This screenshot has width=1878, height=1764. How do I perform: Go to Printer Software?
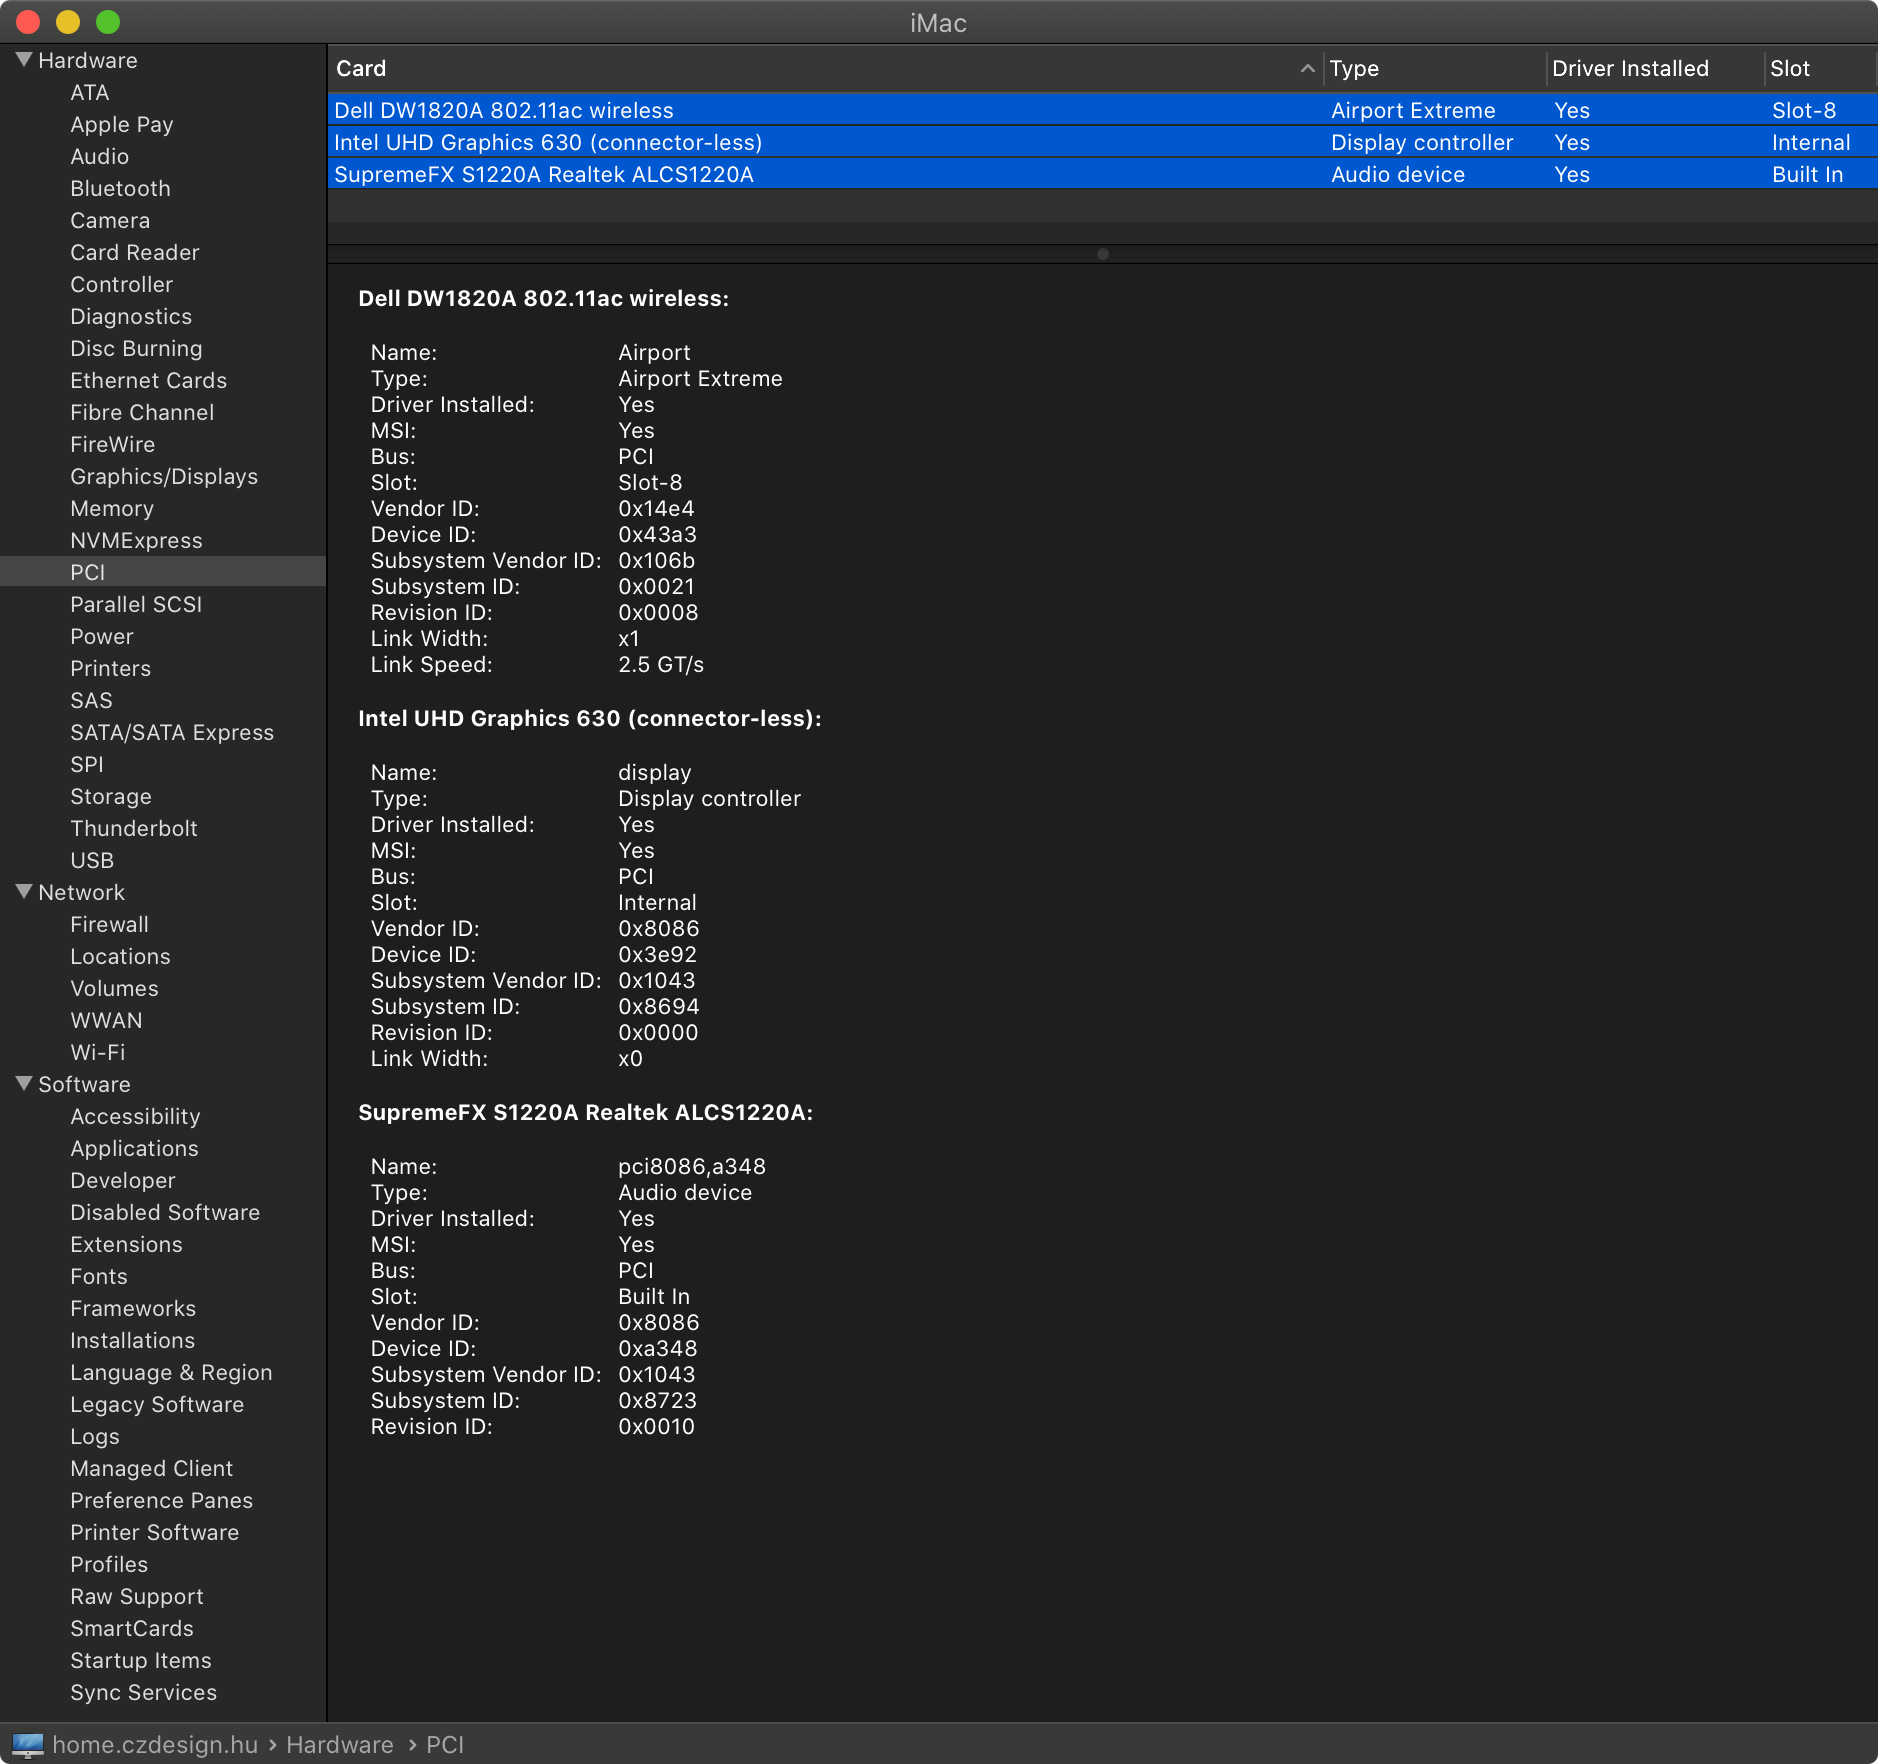154,1532
